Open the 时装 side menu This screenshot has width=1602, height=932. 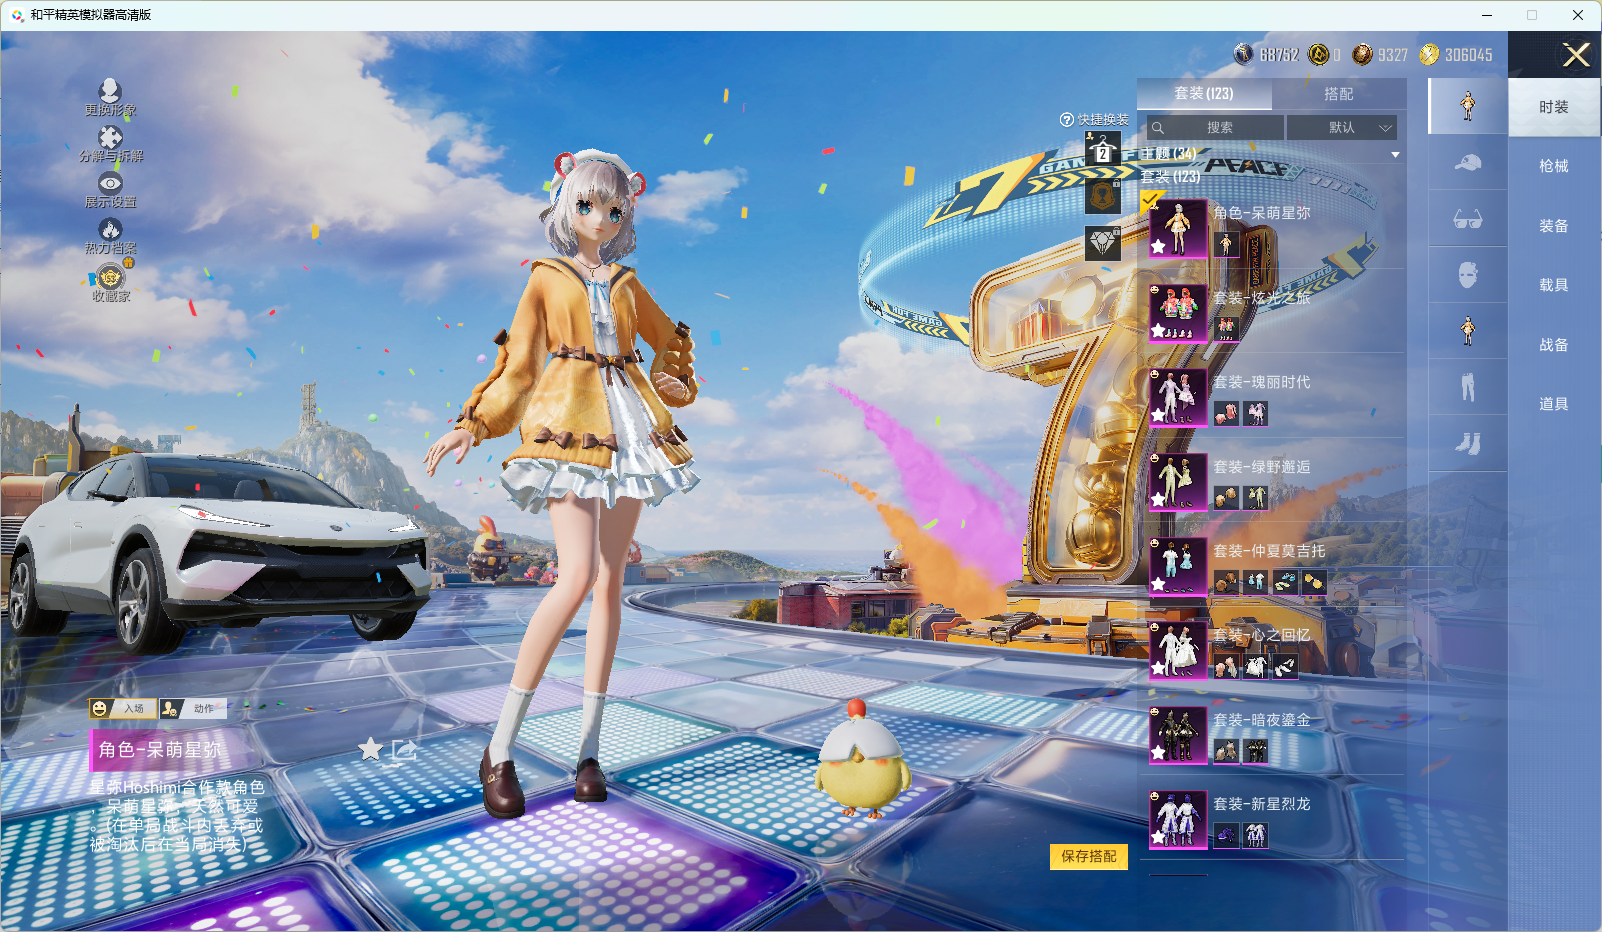1554,107
